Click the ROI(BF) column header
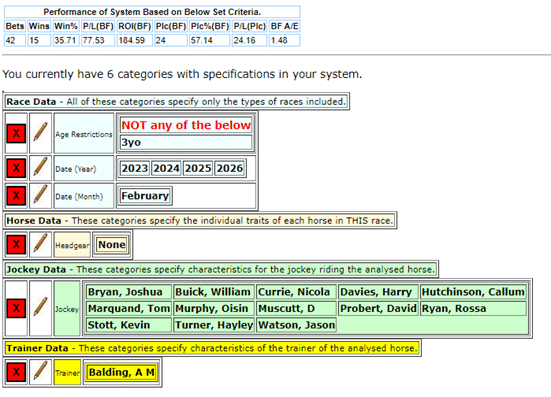 click(135, 26)
